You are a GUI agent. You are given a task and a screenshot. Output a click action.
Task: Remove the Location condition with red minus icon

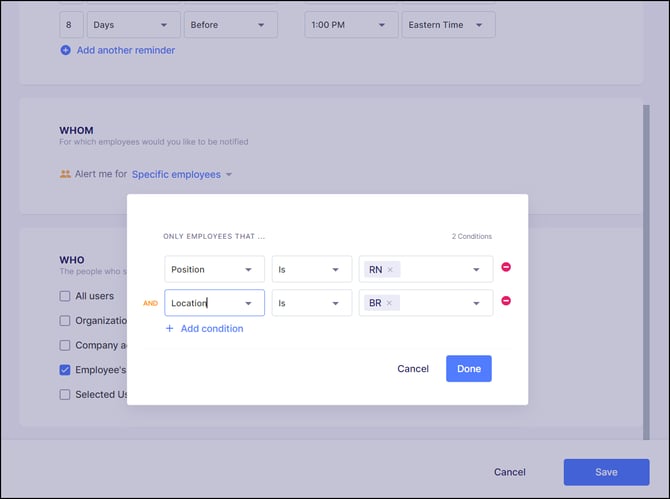tap(506, 301)
